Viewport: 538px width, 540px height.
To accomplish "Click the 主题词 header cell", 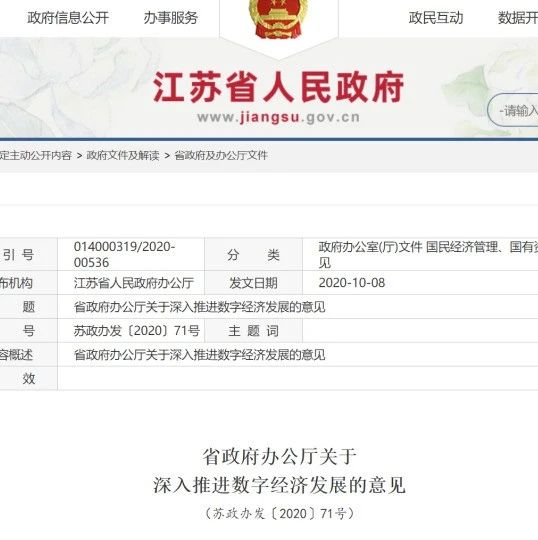I will [253, 331].
